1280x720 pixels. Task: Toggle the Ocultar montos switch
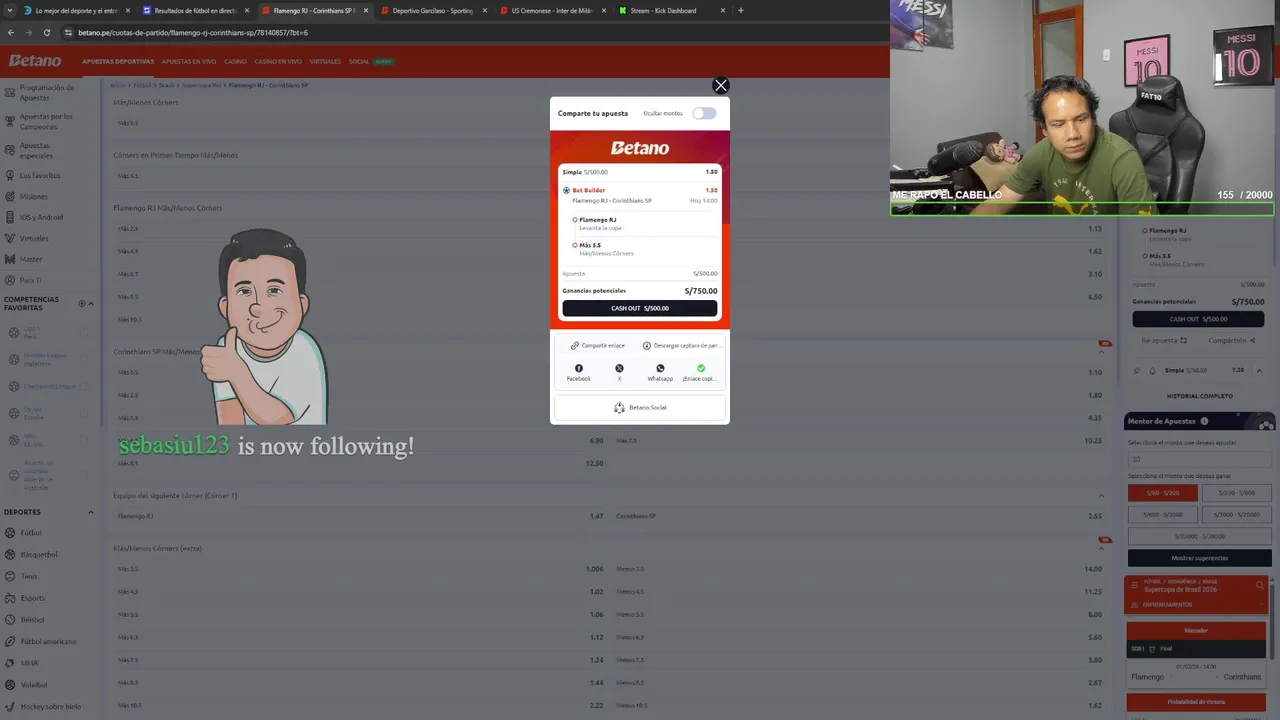tap(704, 113)
